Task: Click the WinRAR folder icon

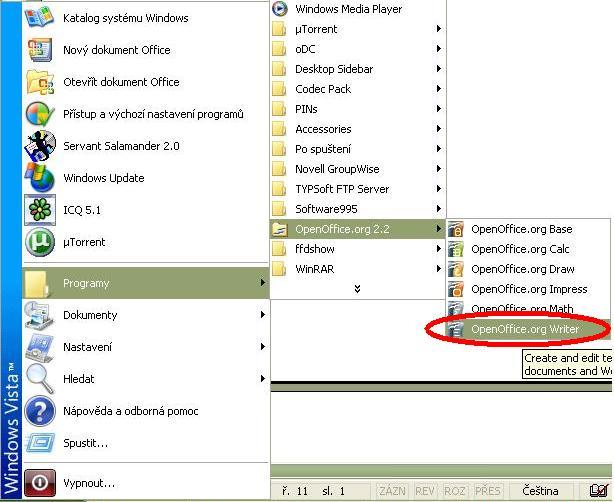Action: click(280, 269)
